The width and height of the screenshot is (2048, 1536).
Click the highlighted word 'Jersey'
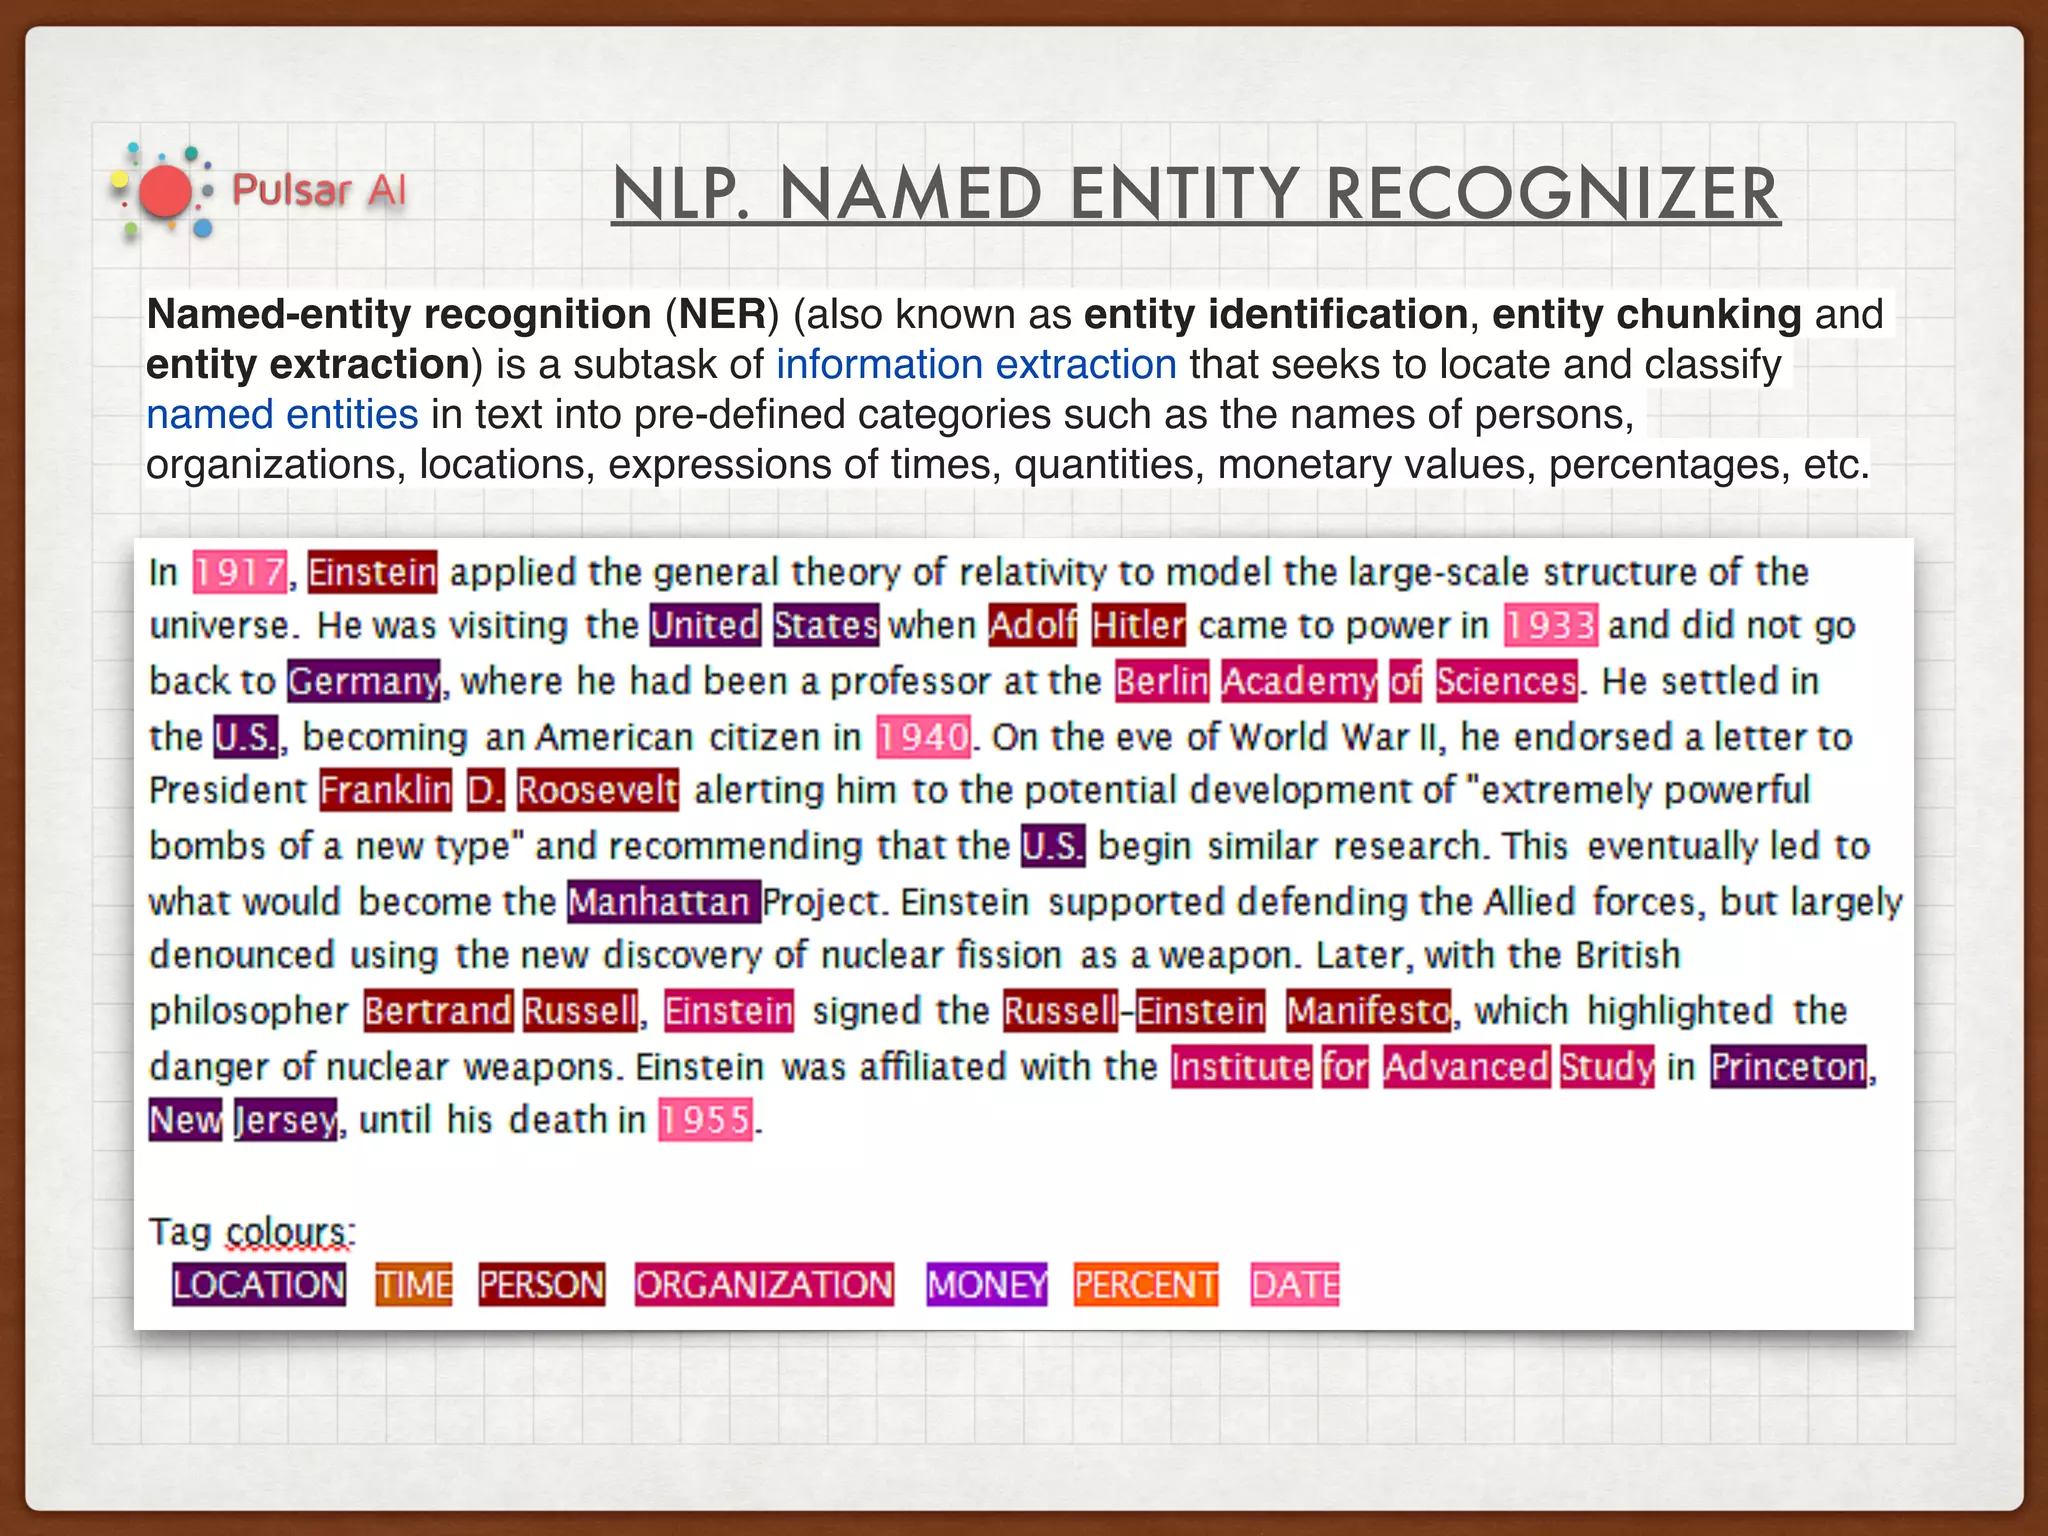tap(286, 1120)
